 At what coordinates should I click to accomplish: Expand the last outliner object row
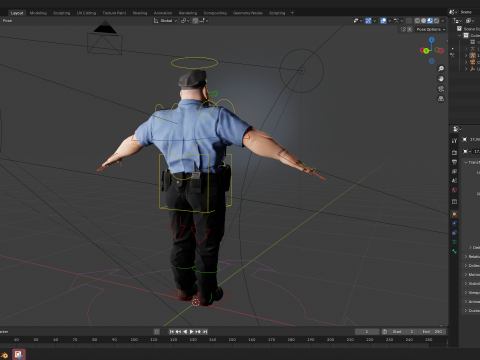click(x=466, y=69)
